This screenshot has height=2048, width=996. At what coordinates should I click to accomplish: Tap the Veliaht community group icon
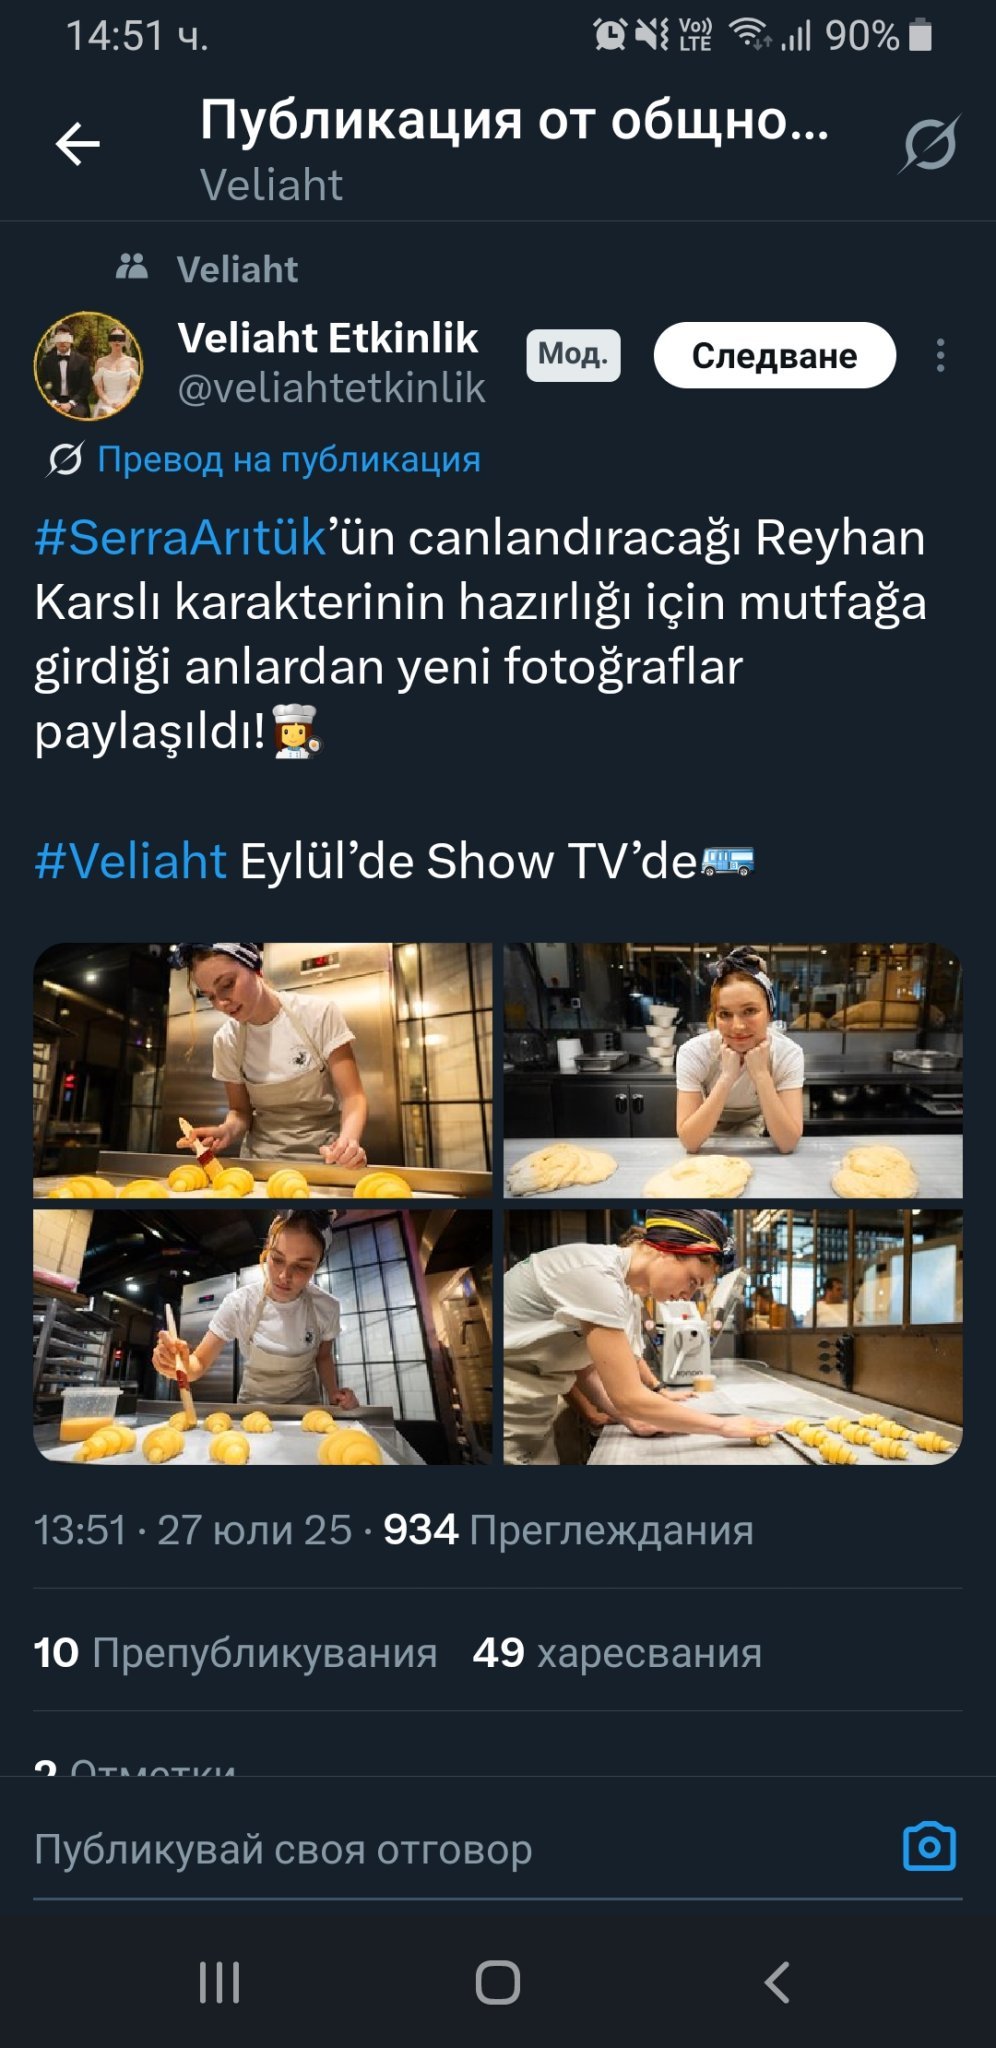point(132,267)
